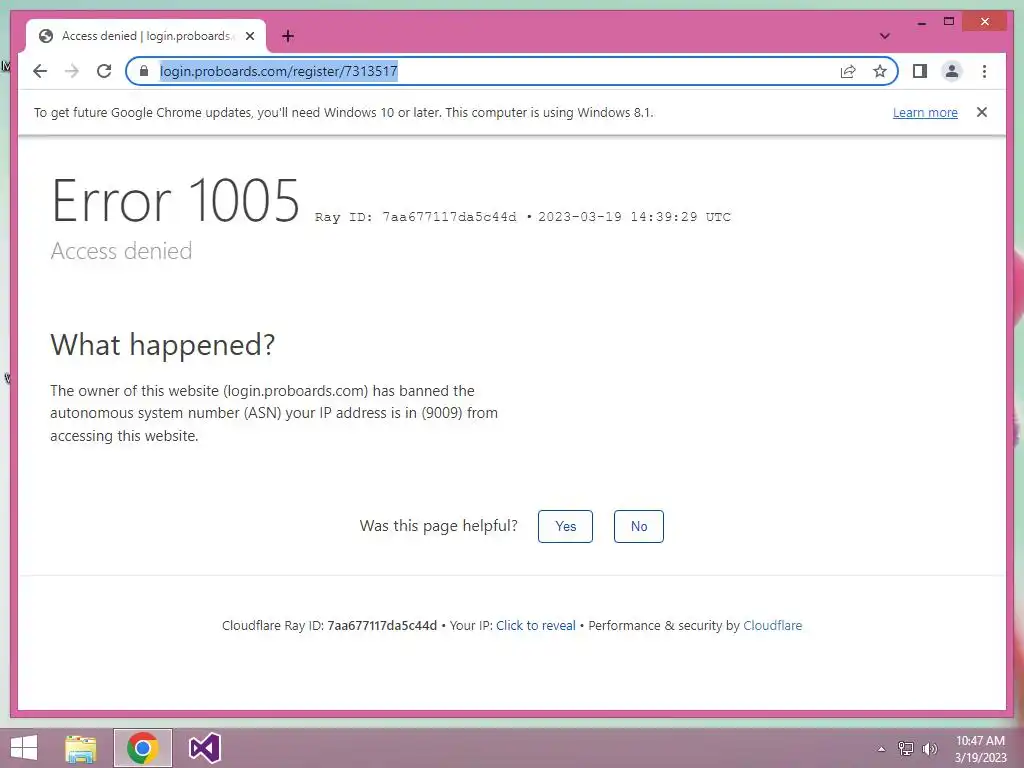Click the forward navigation arrow
Image resolution: width=1024 pixels, height=768 pixels.
click(x=72, y=71)
